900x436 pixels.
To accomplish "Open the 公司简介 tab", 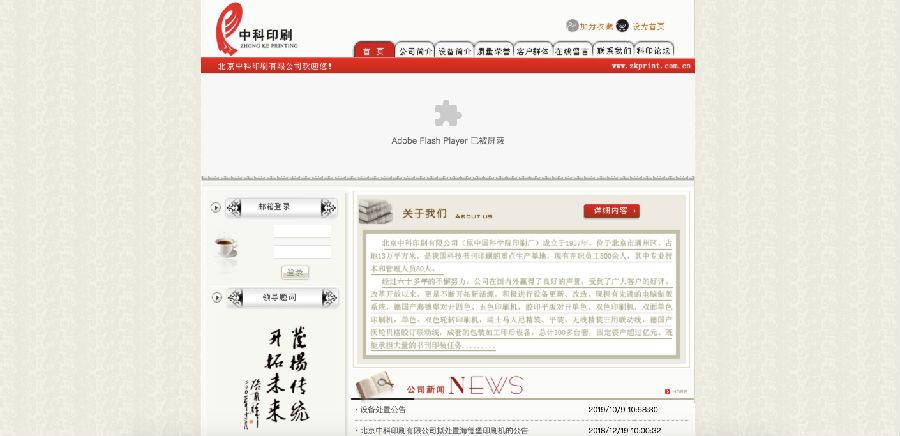I will click(x=415, y=50).
